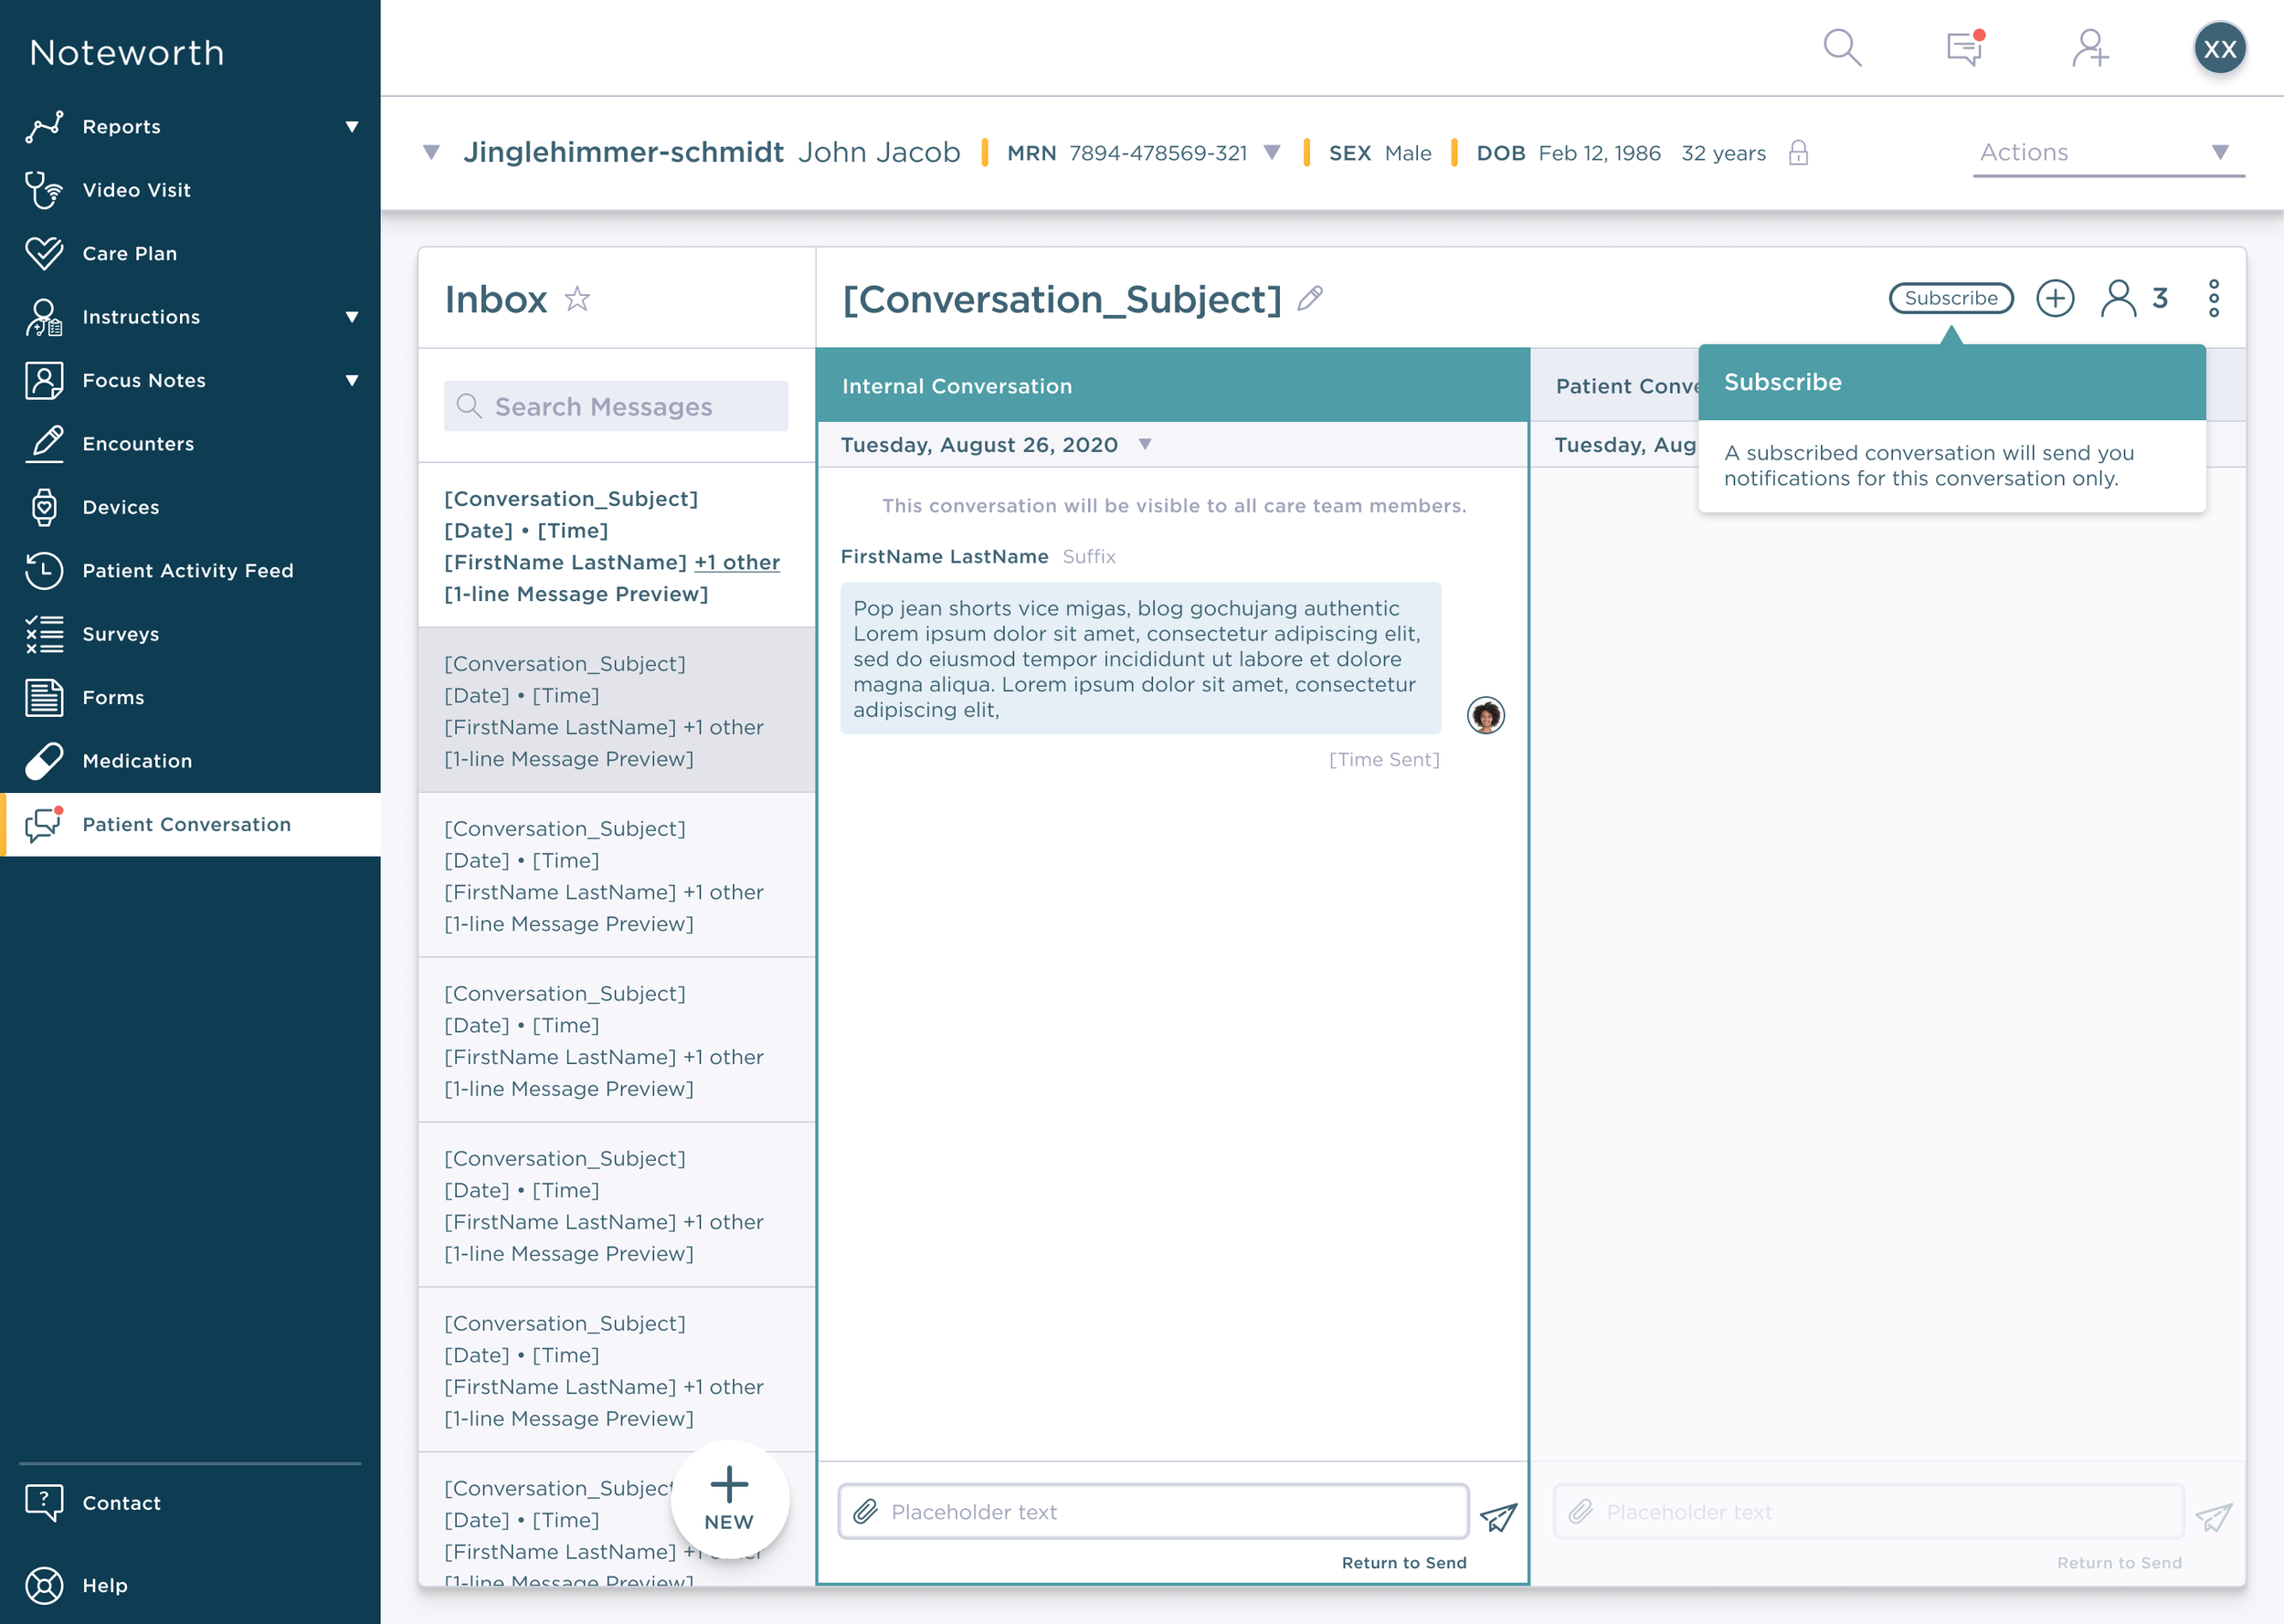Click the '+1 other' link in first conversation
The width and height of the screenshot is (2284, 1624).
[x=737, y=562]
